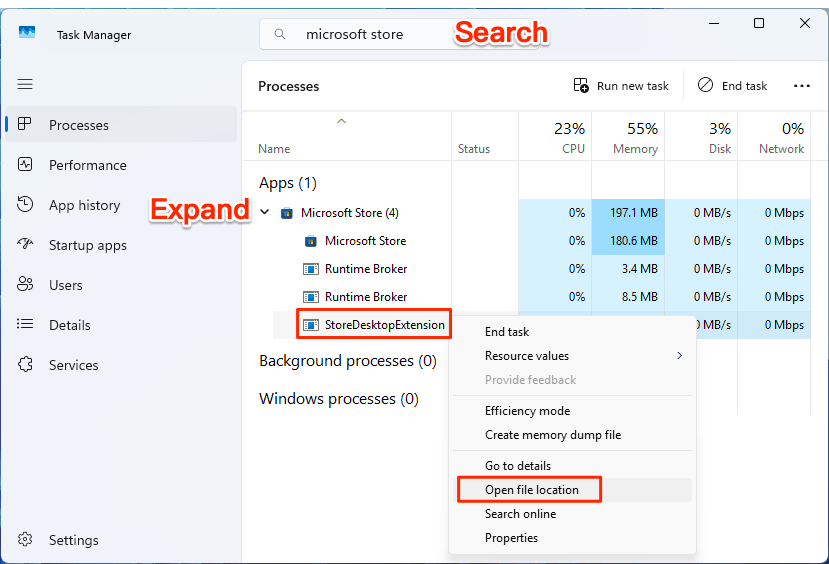Open the Startup apps page
The image size is (829, 564).
point(121,245)
